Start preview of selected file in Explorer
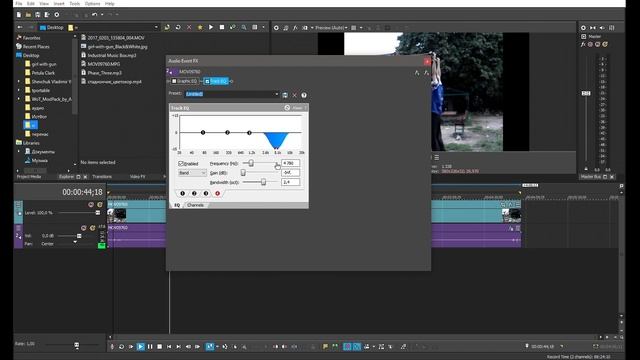 211,27
